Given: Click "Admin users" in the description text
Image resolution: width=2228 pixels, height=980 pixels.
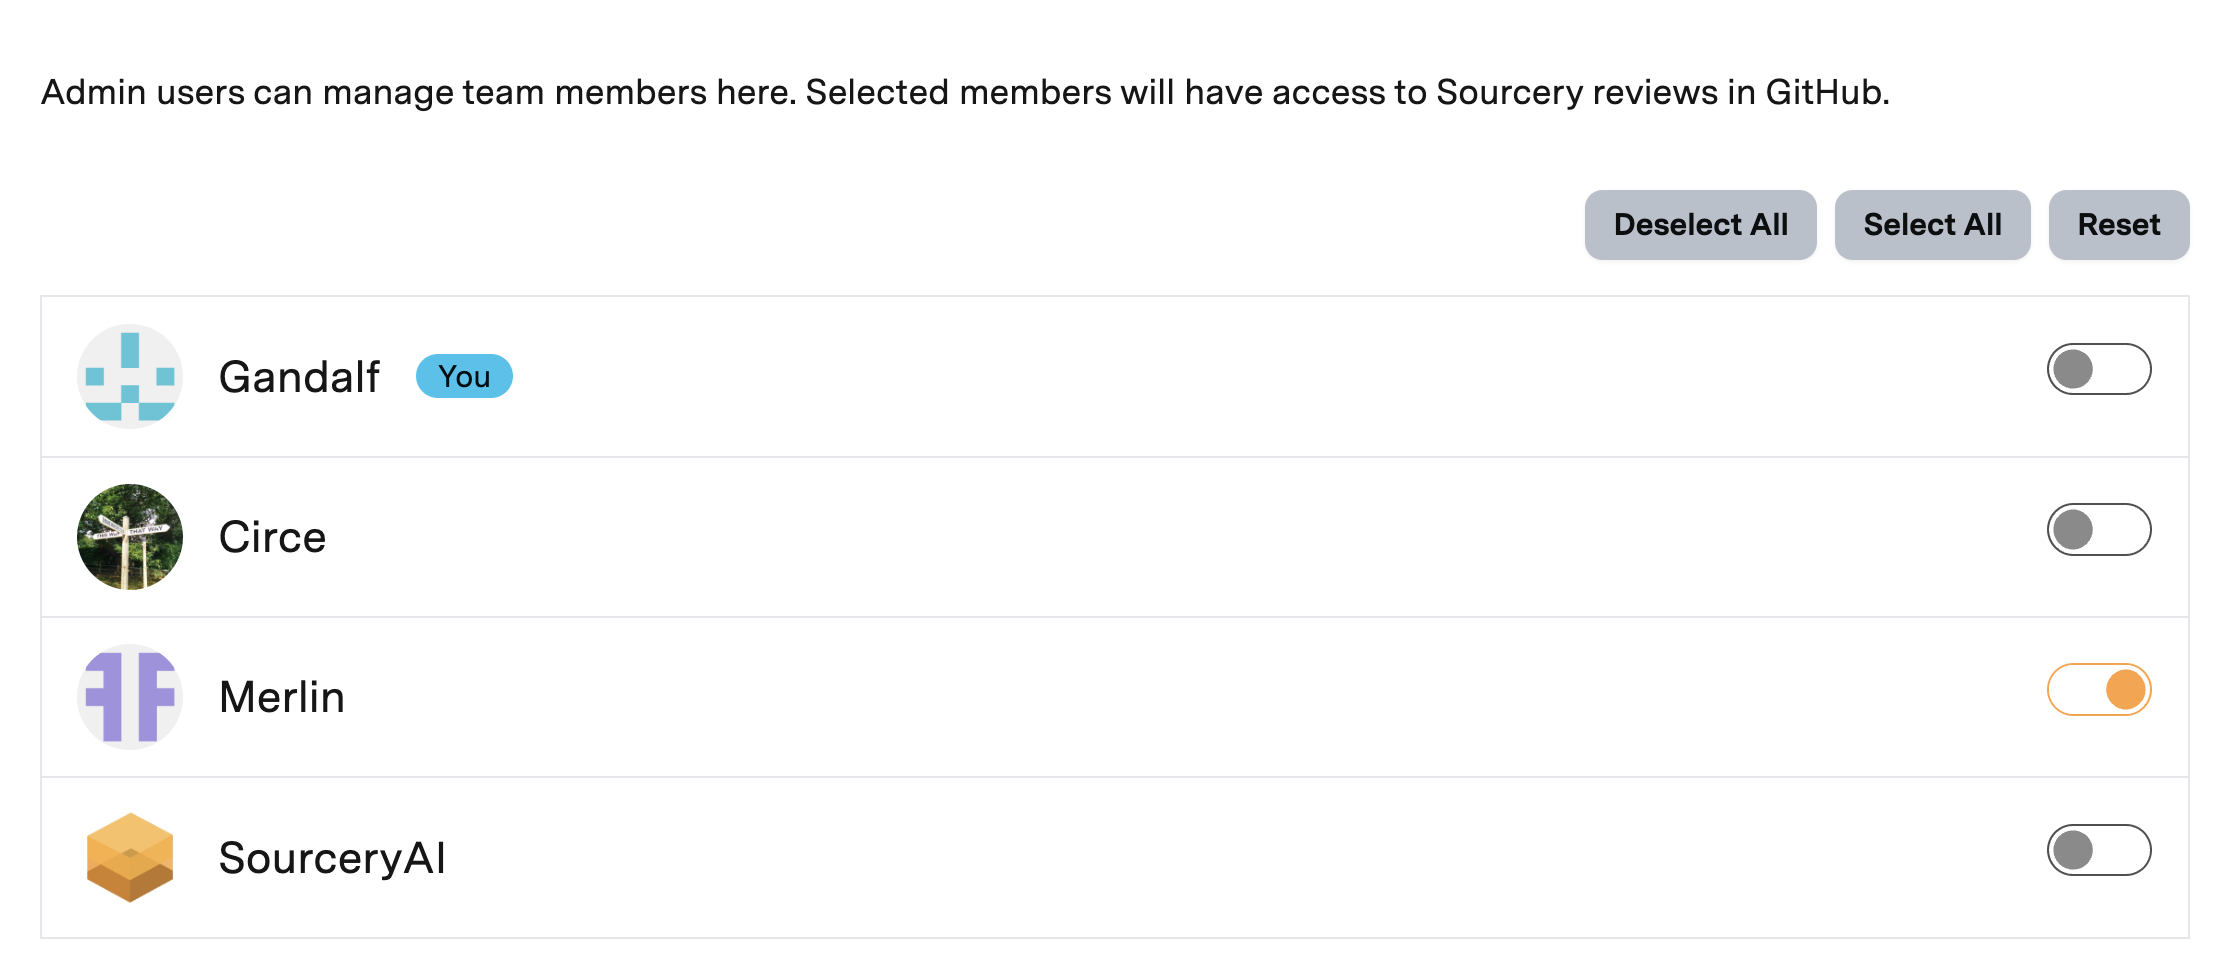Looking at the screenshot, I should [x=143, y=92].
